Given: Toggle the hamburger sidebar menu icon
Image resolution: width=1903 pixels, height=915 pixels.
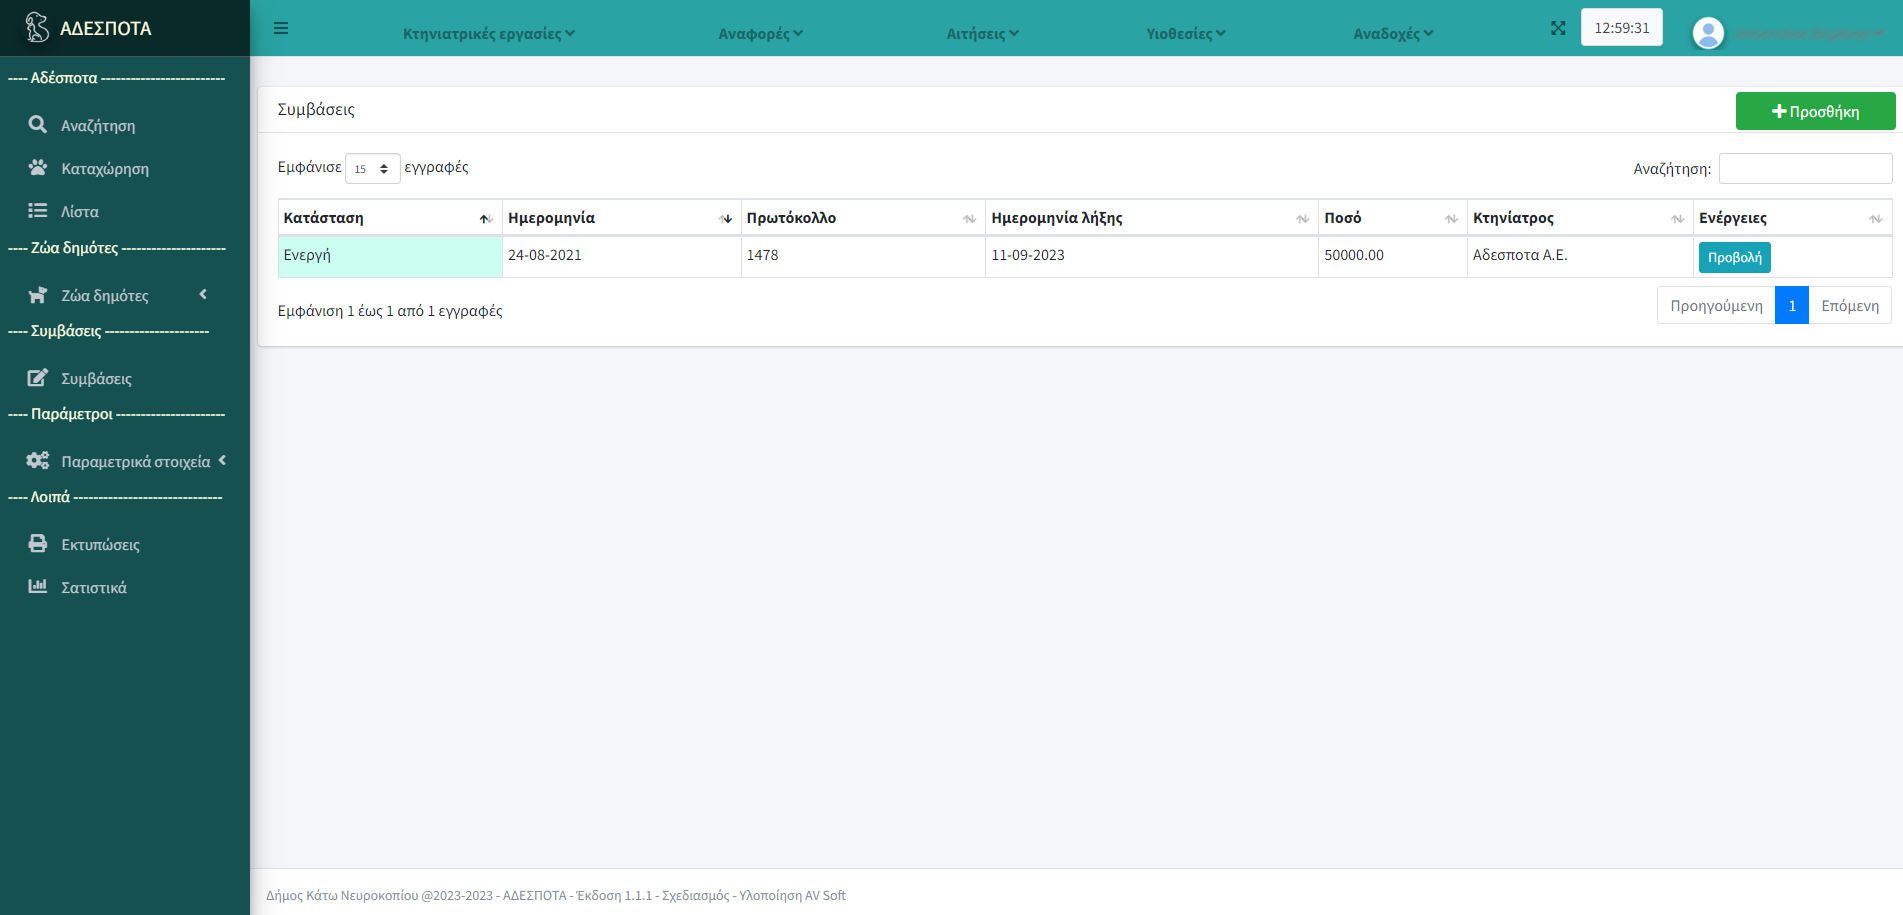Looking at the screenshot, I should (281, 28).
